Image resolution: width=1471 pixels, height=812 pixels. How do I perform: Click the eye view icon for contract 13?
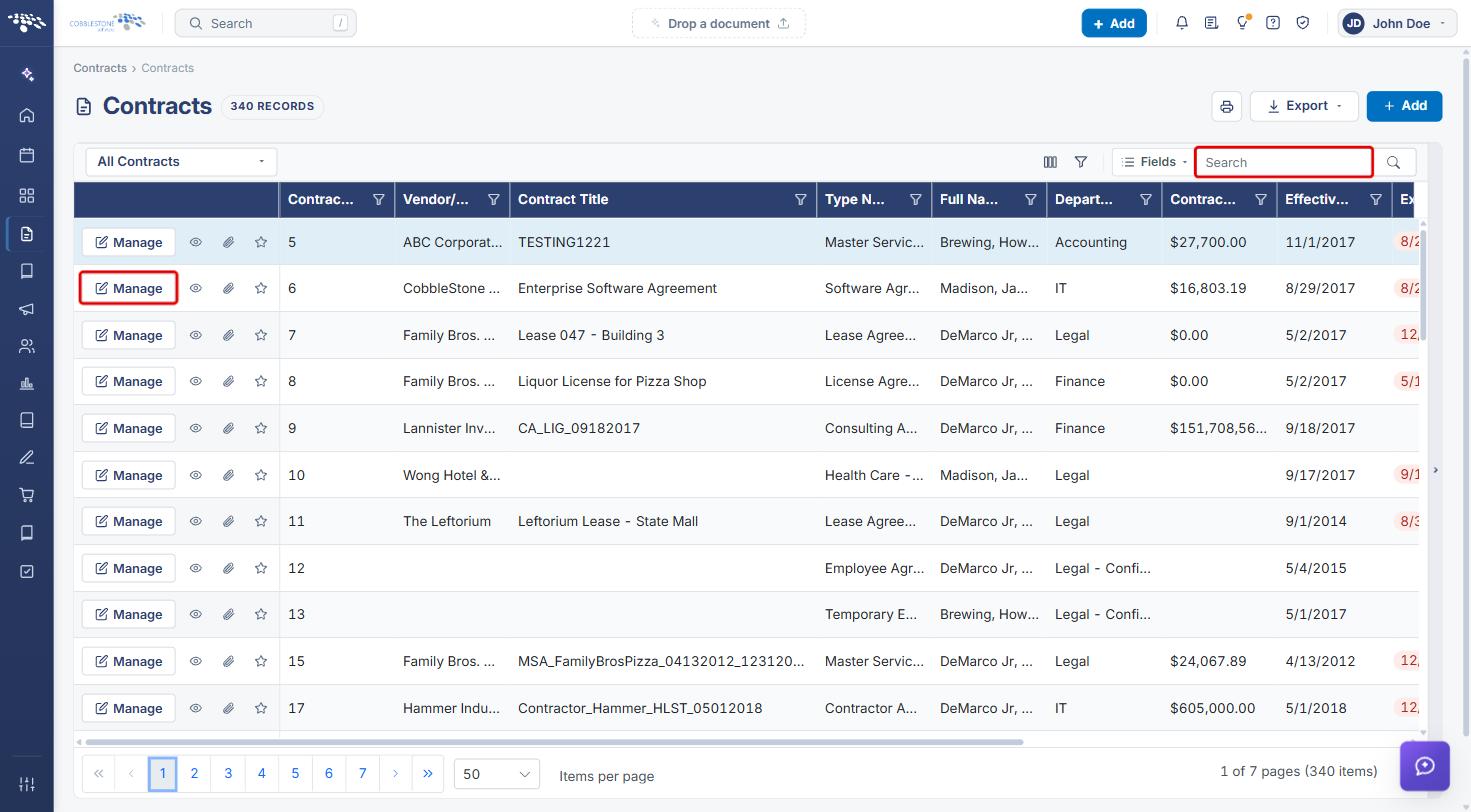click(x=196, y=614)
